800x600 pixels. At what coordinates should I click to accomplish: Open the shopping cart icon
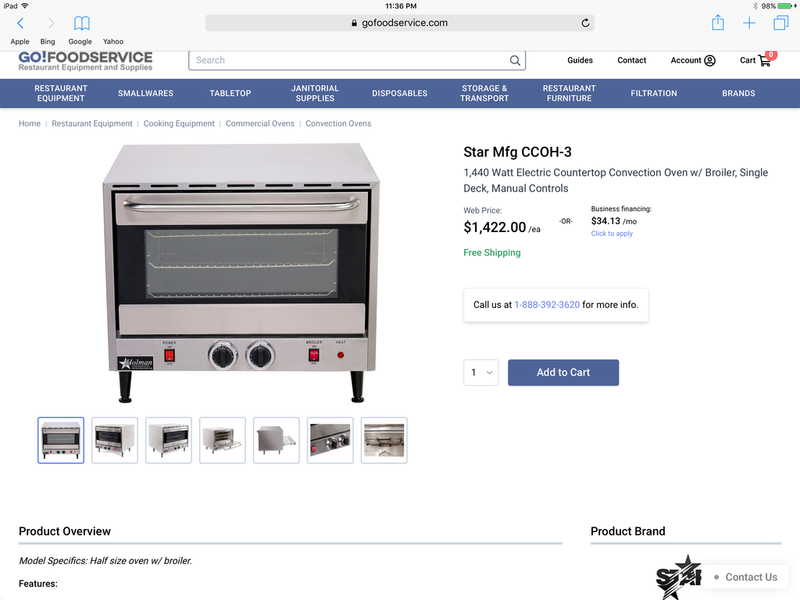(x=764, y=61)
